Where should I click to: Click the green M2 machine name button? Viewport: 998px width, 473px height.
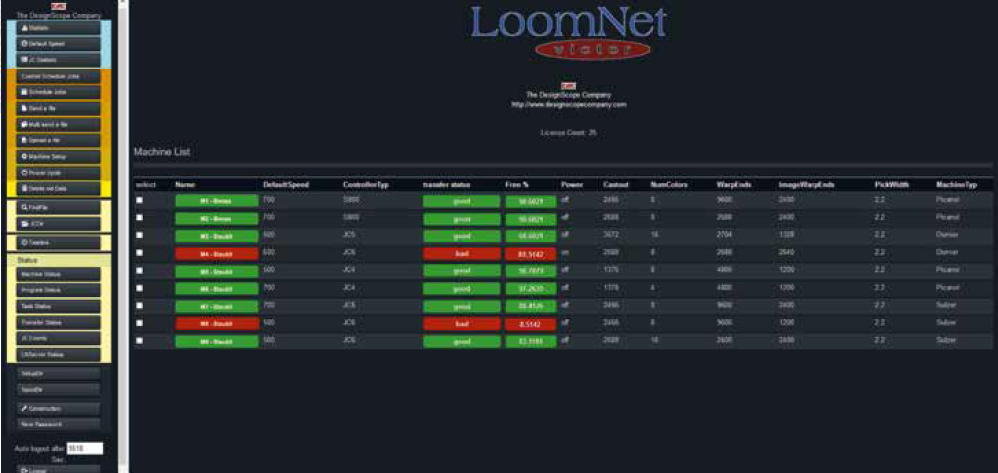[216, 219]
